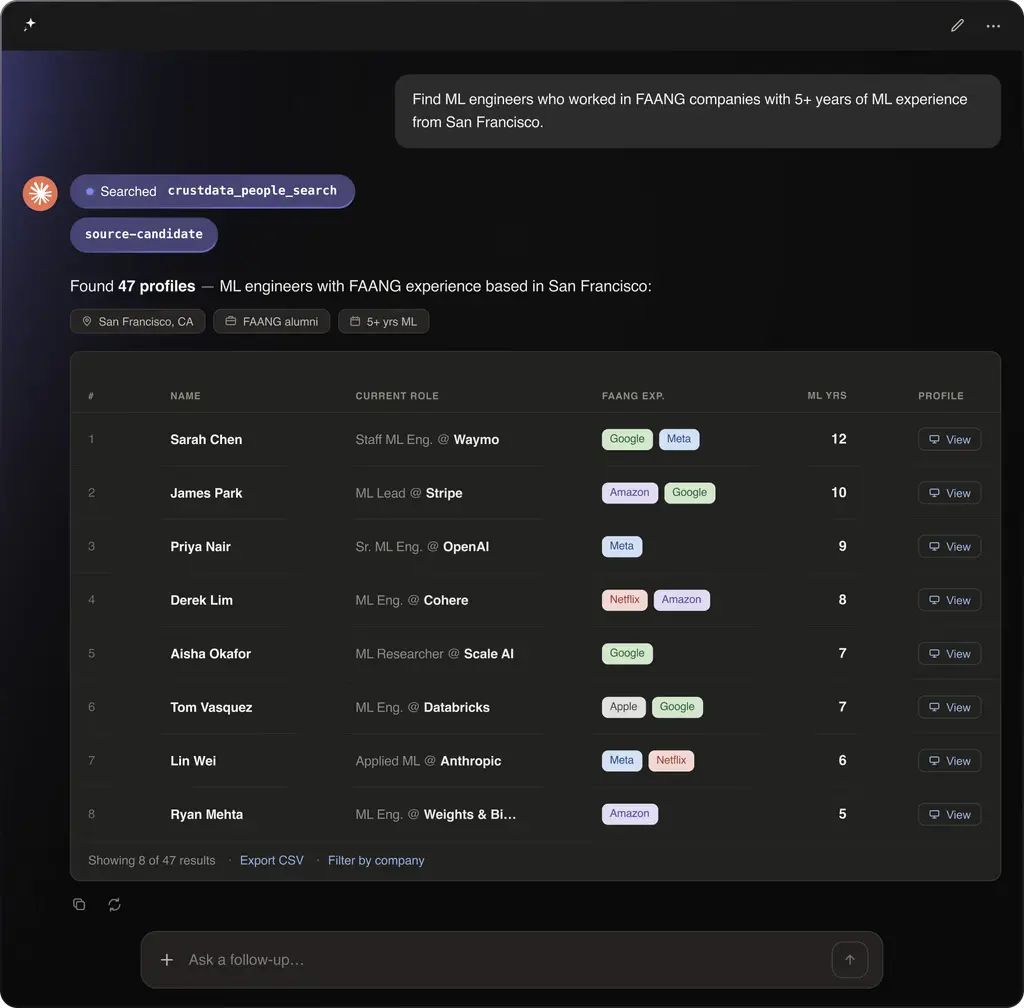Click the user prompt message bubble
Screen dimensions: 1024x1008
pos(697,111)
